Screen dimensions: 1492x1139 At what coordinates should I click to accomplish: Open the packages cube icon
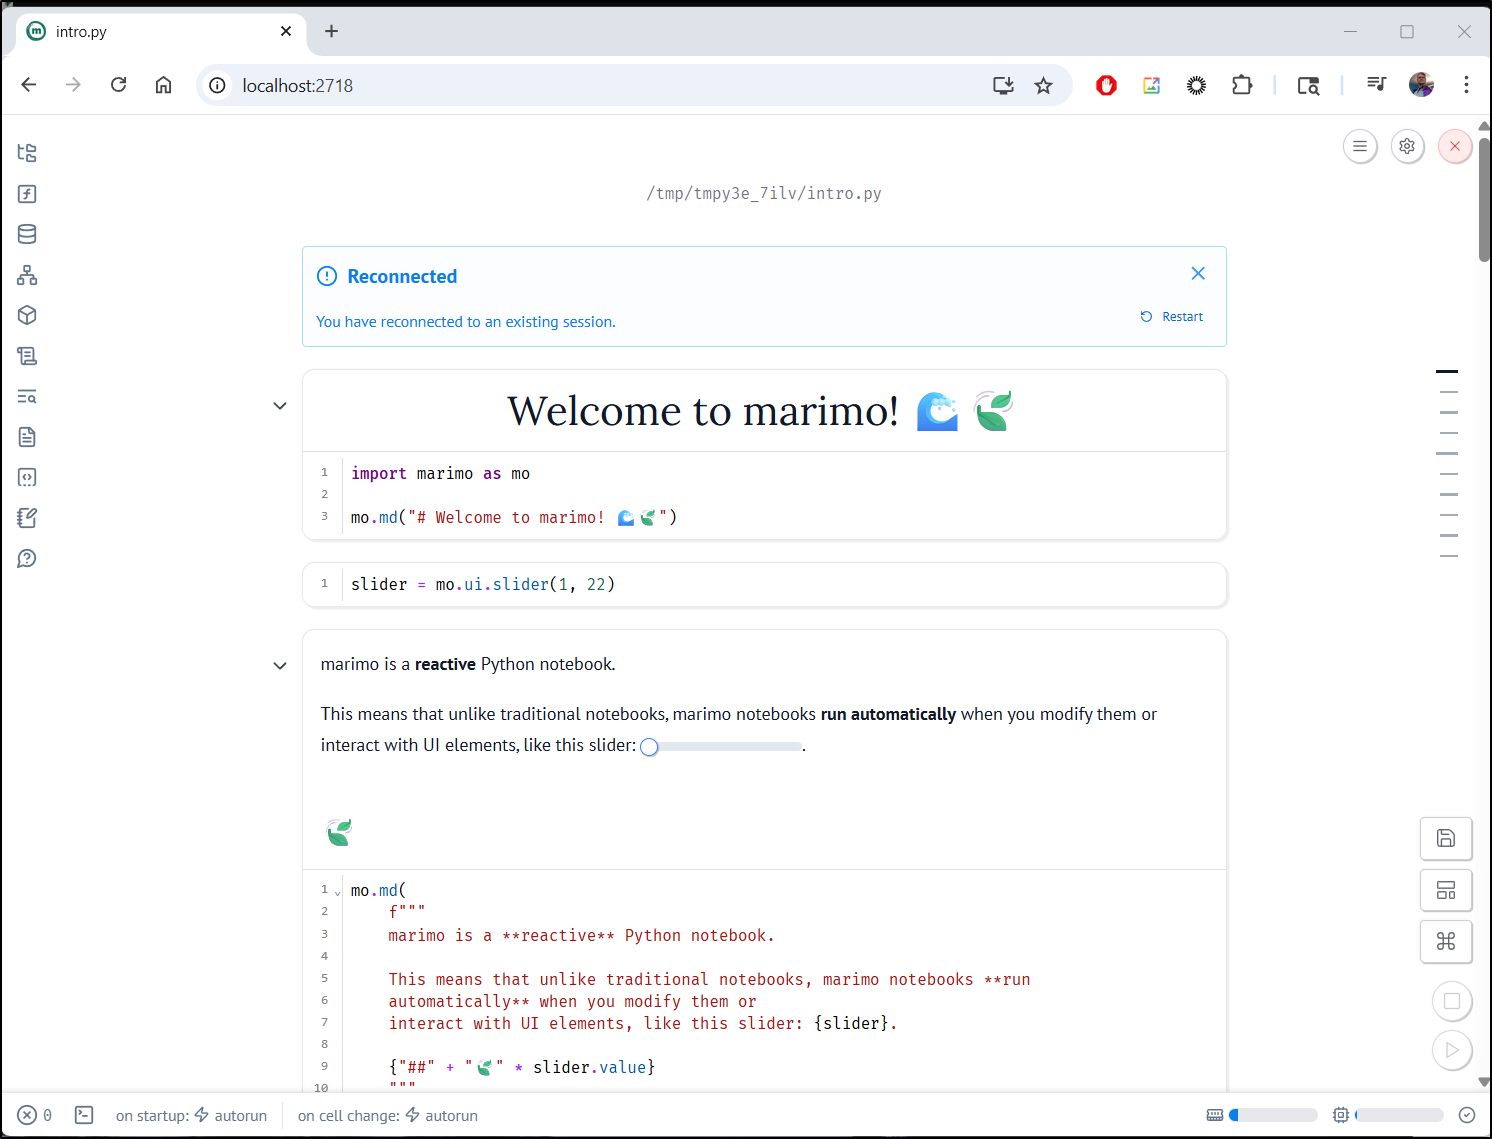tap(27, 315)
